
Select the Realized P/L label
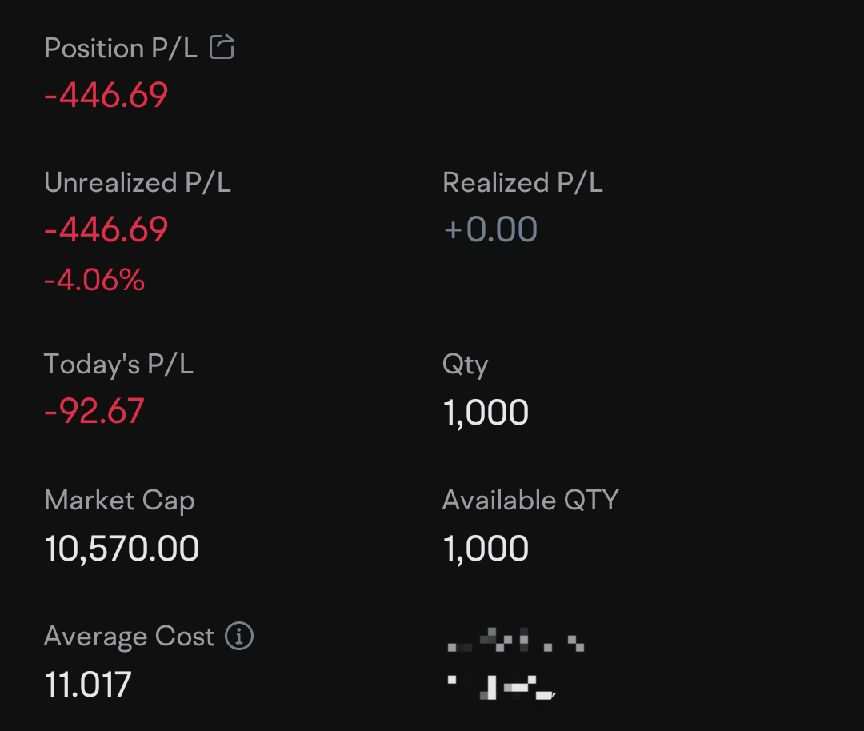coord(522,183)
